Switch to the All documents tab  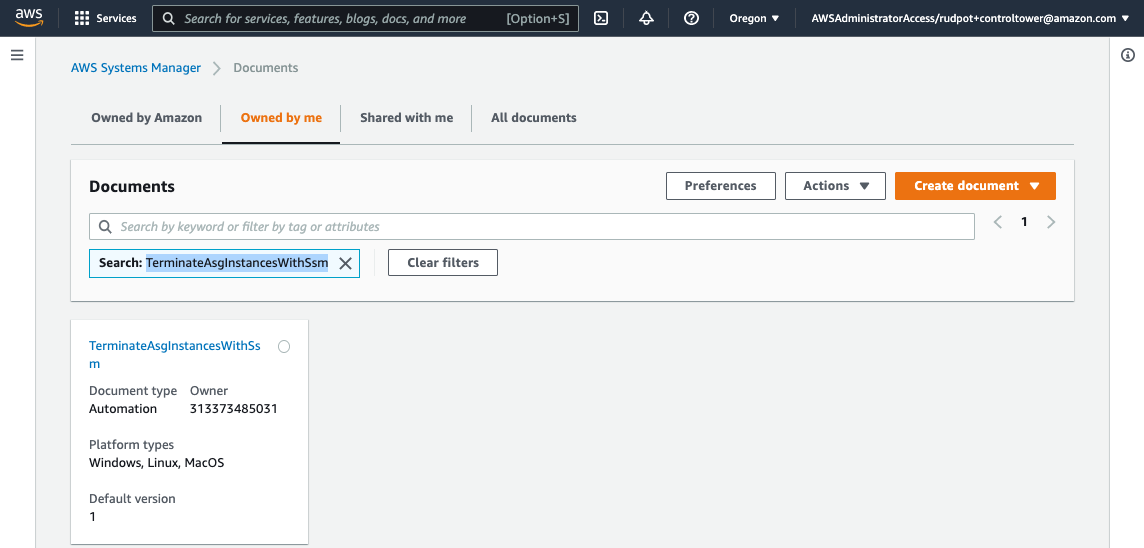tap(534, 117)
